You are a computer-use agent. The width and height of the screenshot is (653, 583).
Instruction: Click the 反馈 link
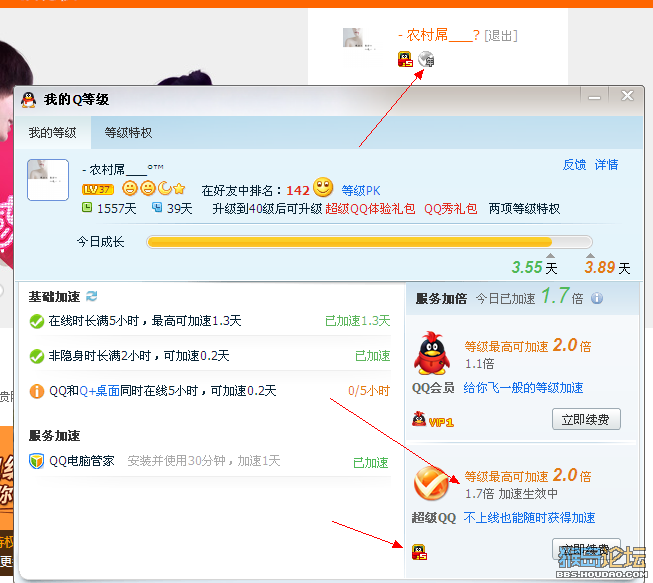(574, 164)
